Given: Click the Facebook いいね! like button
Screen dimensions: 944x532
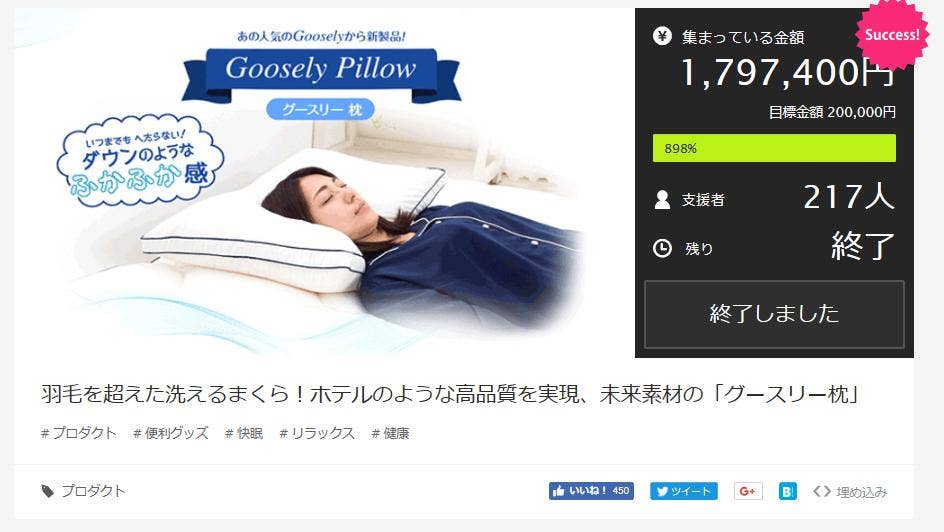Looking at the screenshot, I should pyautogui.click(x=591, y=491).
